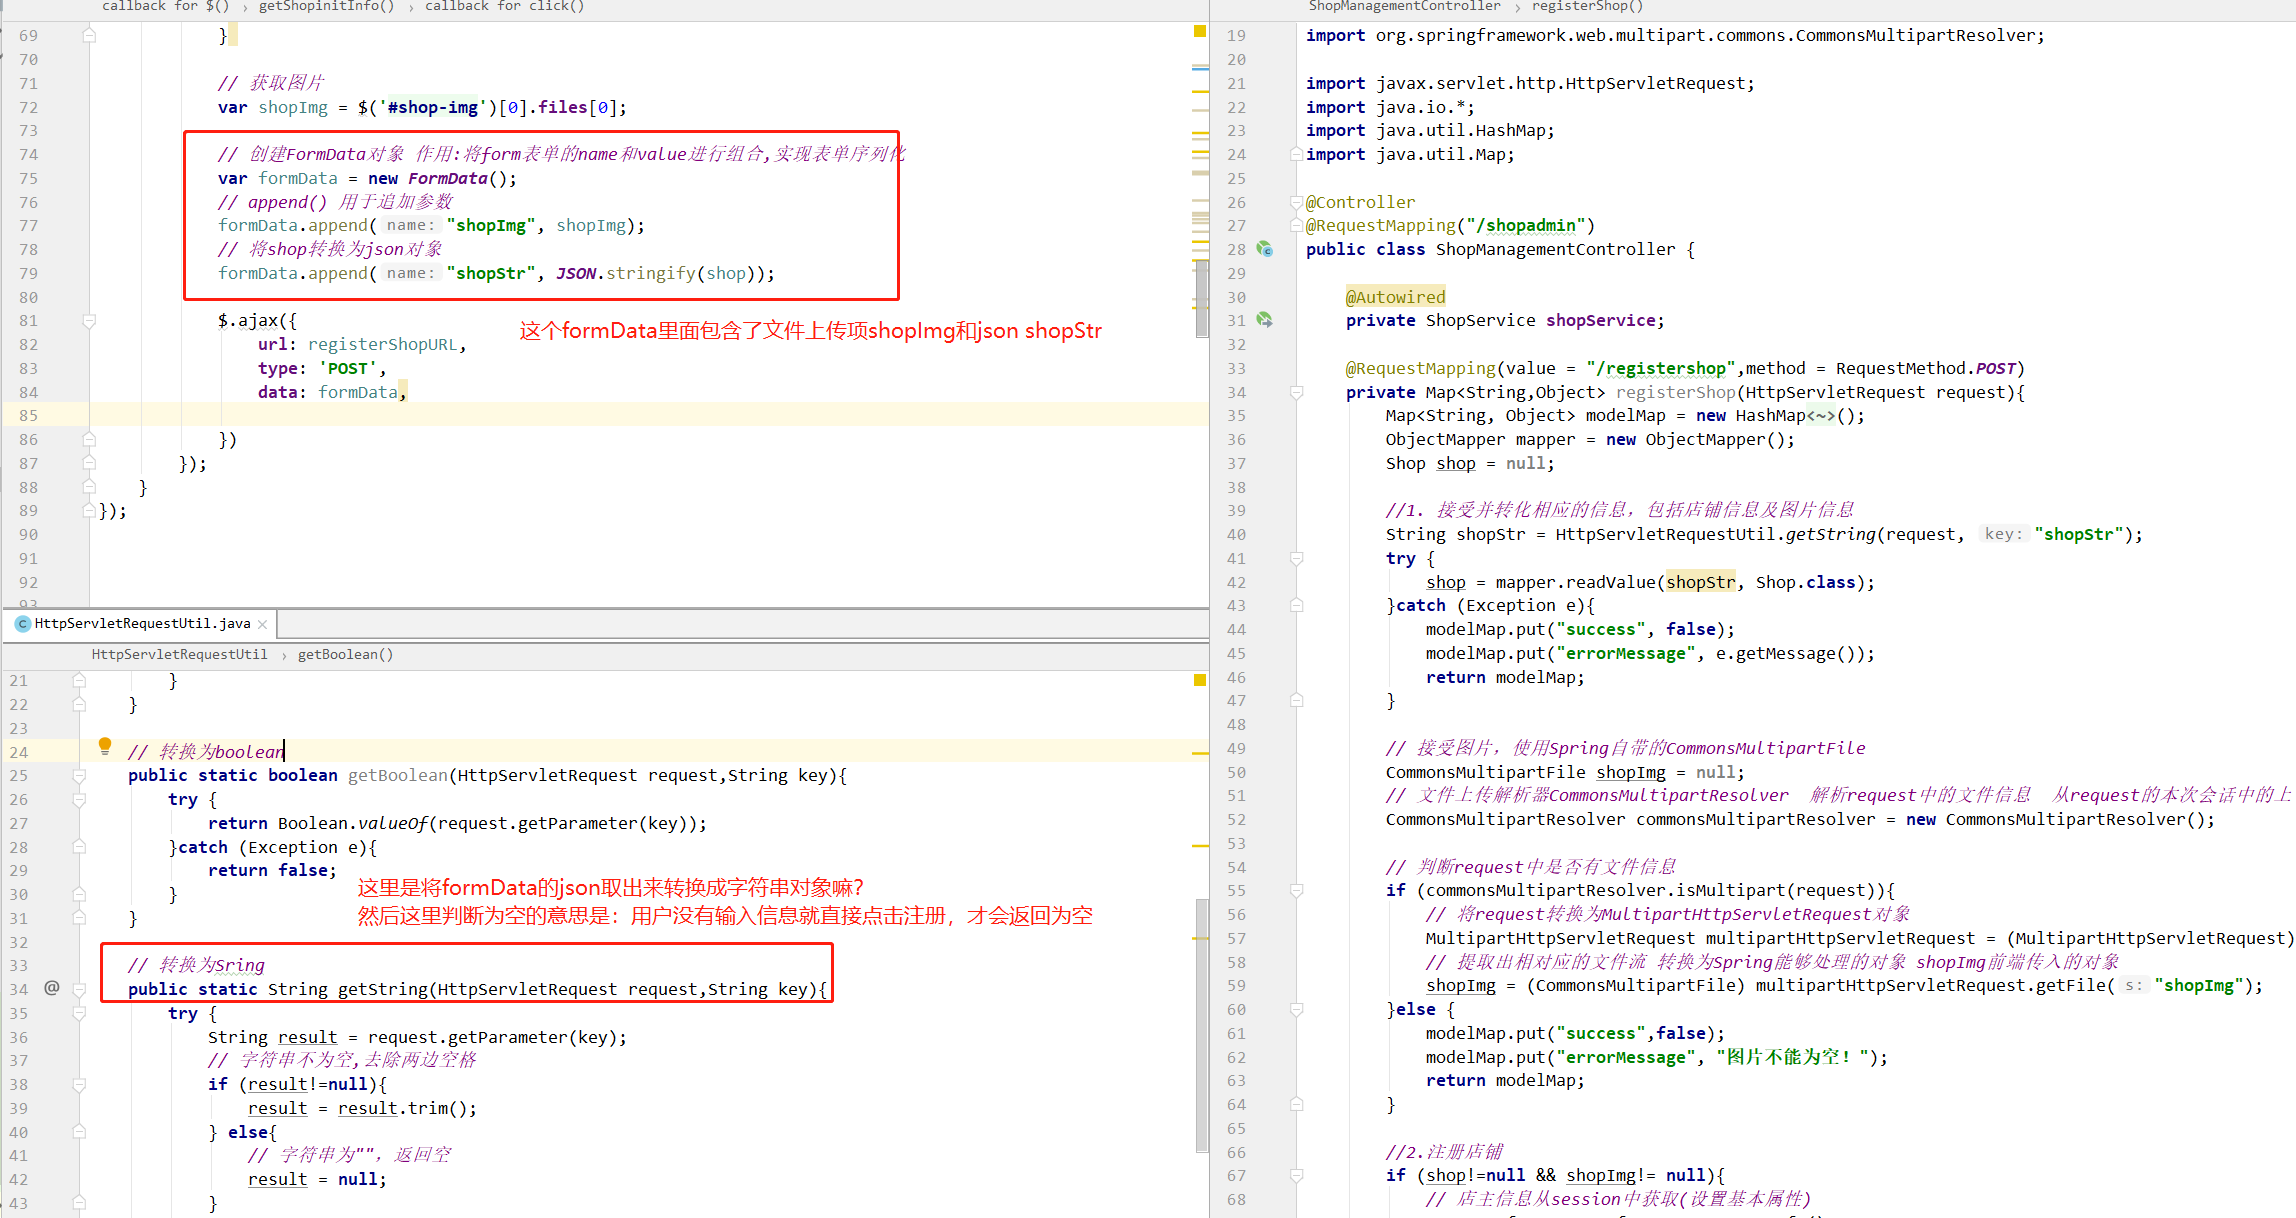
Task: Click the JavaScript editor vertical scrollbar thumb
Action: 1201,298
